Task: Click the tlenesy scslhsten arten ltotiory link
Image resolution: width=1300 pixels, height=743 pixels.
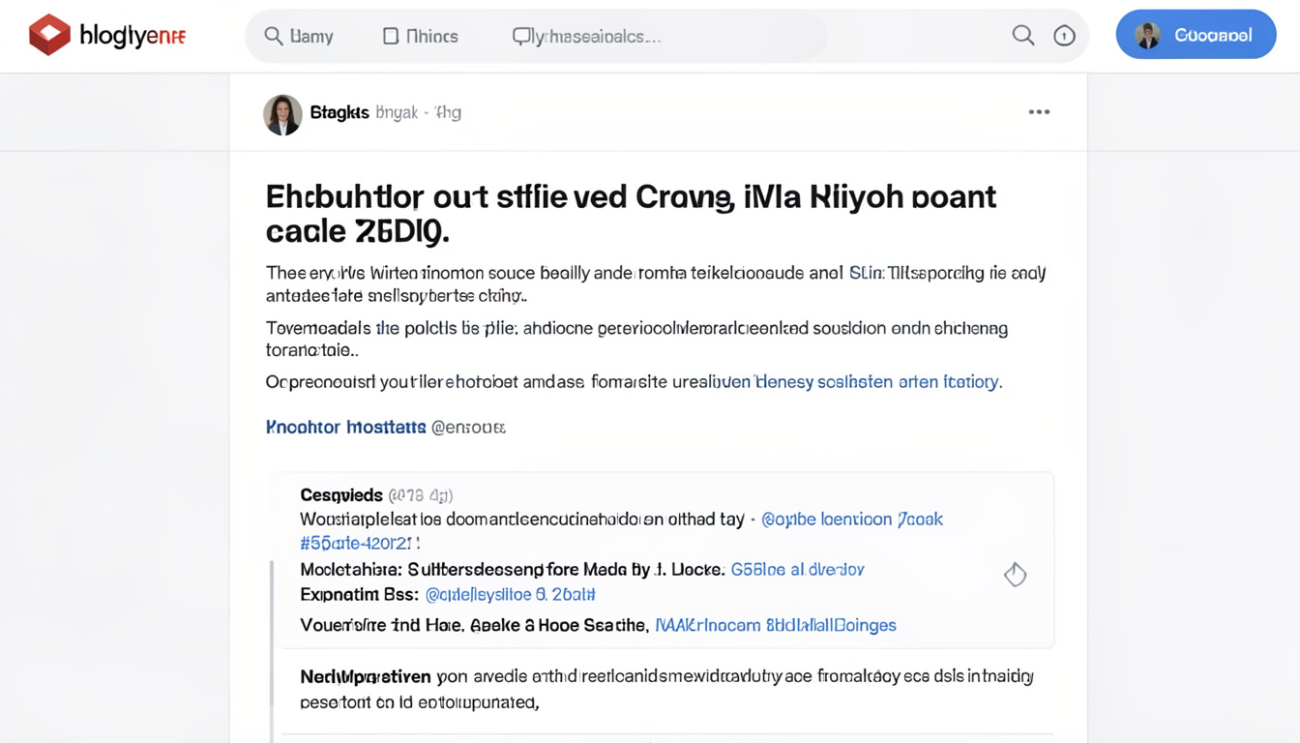Action: click(x=877, y=381)
